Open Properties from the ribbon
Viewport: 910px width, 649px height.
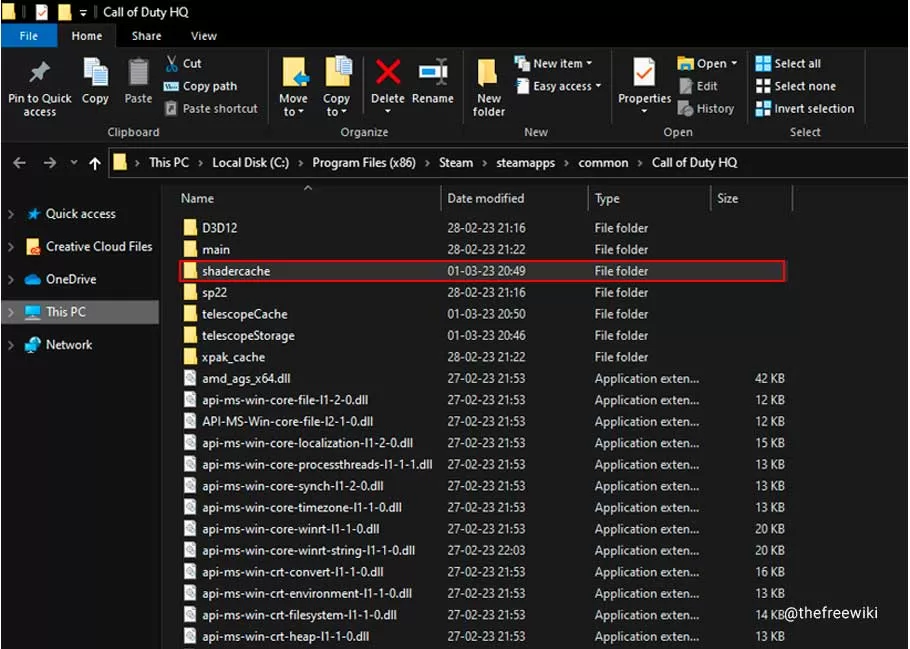tap(644, 85)
